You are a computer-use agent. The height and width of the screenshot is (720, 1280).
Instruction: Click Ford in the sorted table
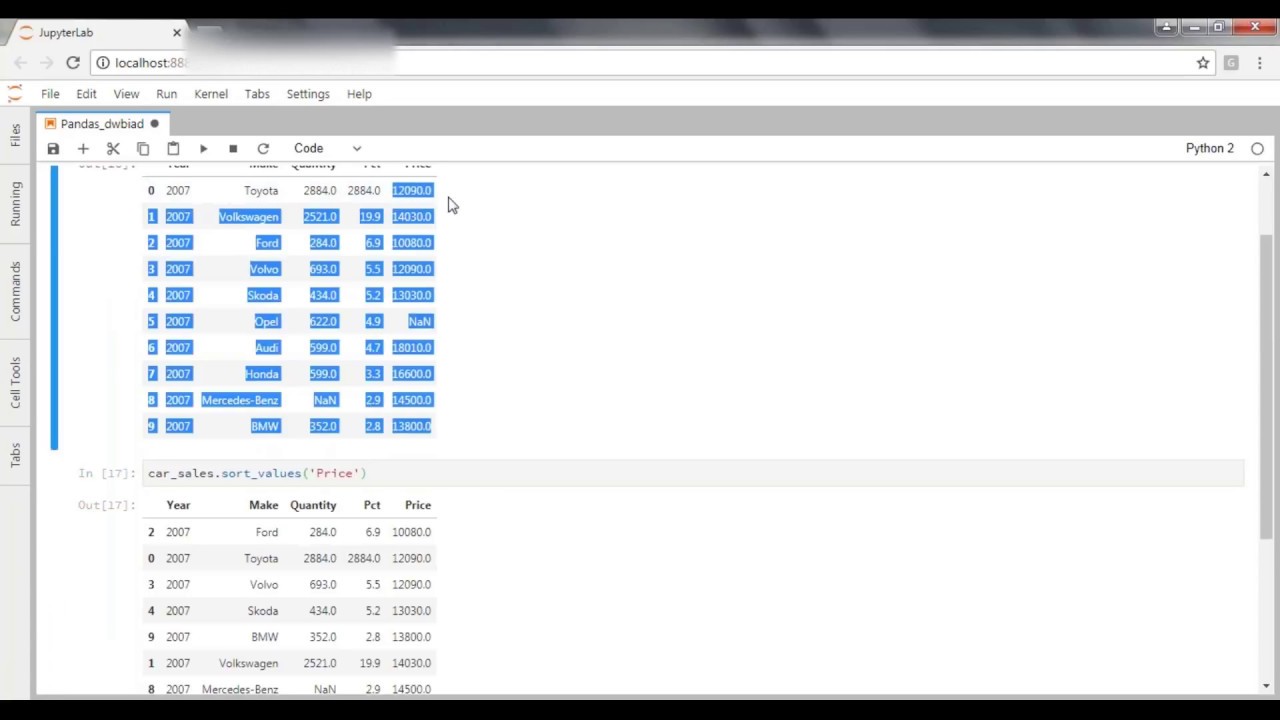coord(266,532)
